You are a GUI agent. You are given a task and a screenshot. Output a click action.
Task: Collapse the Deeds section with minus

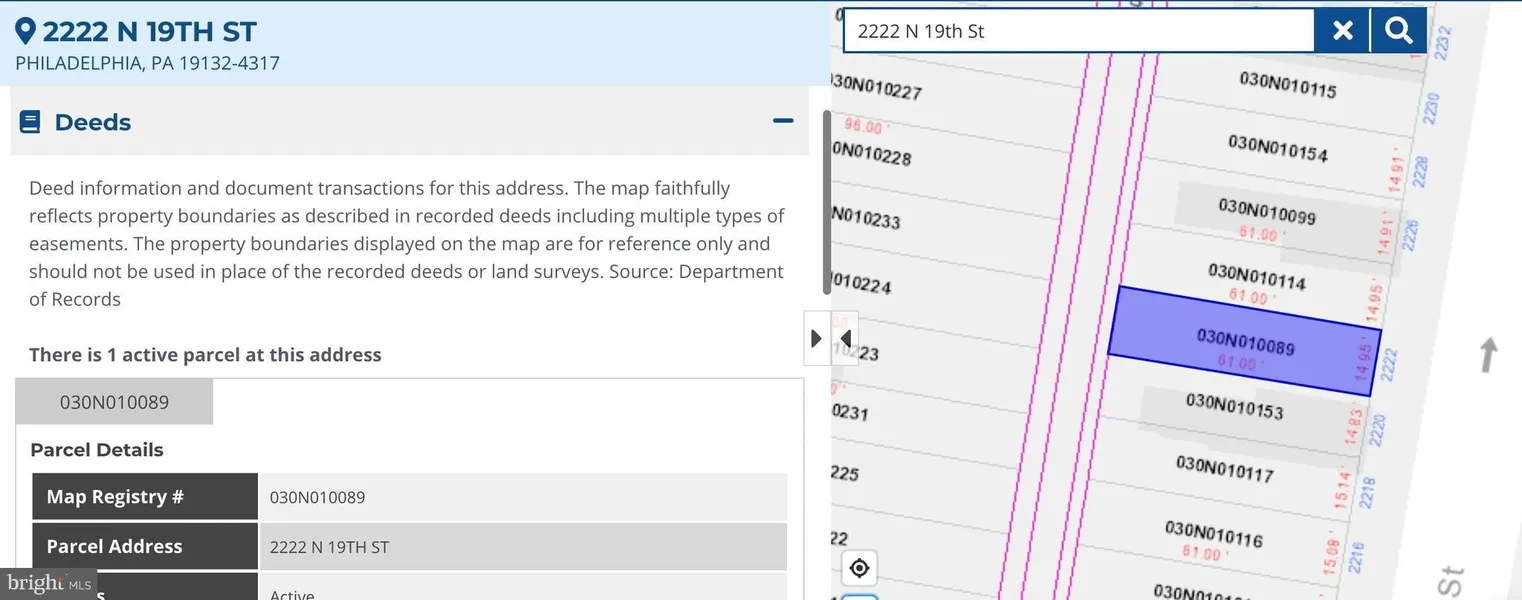[783, 121]
